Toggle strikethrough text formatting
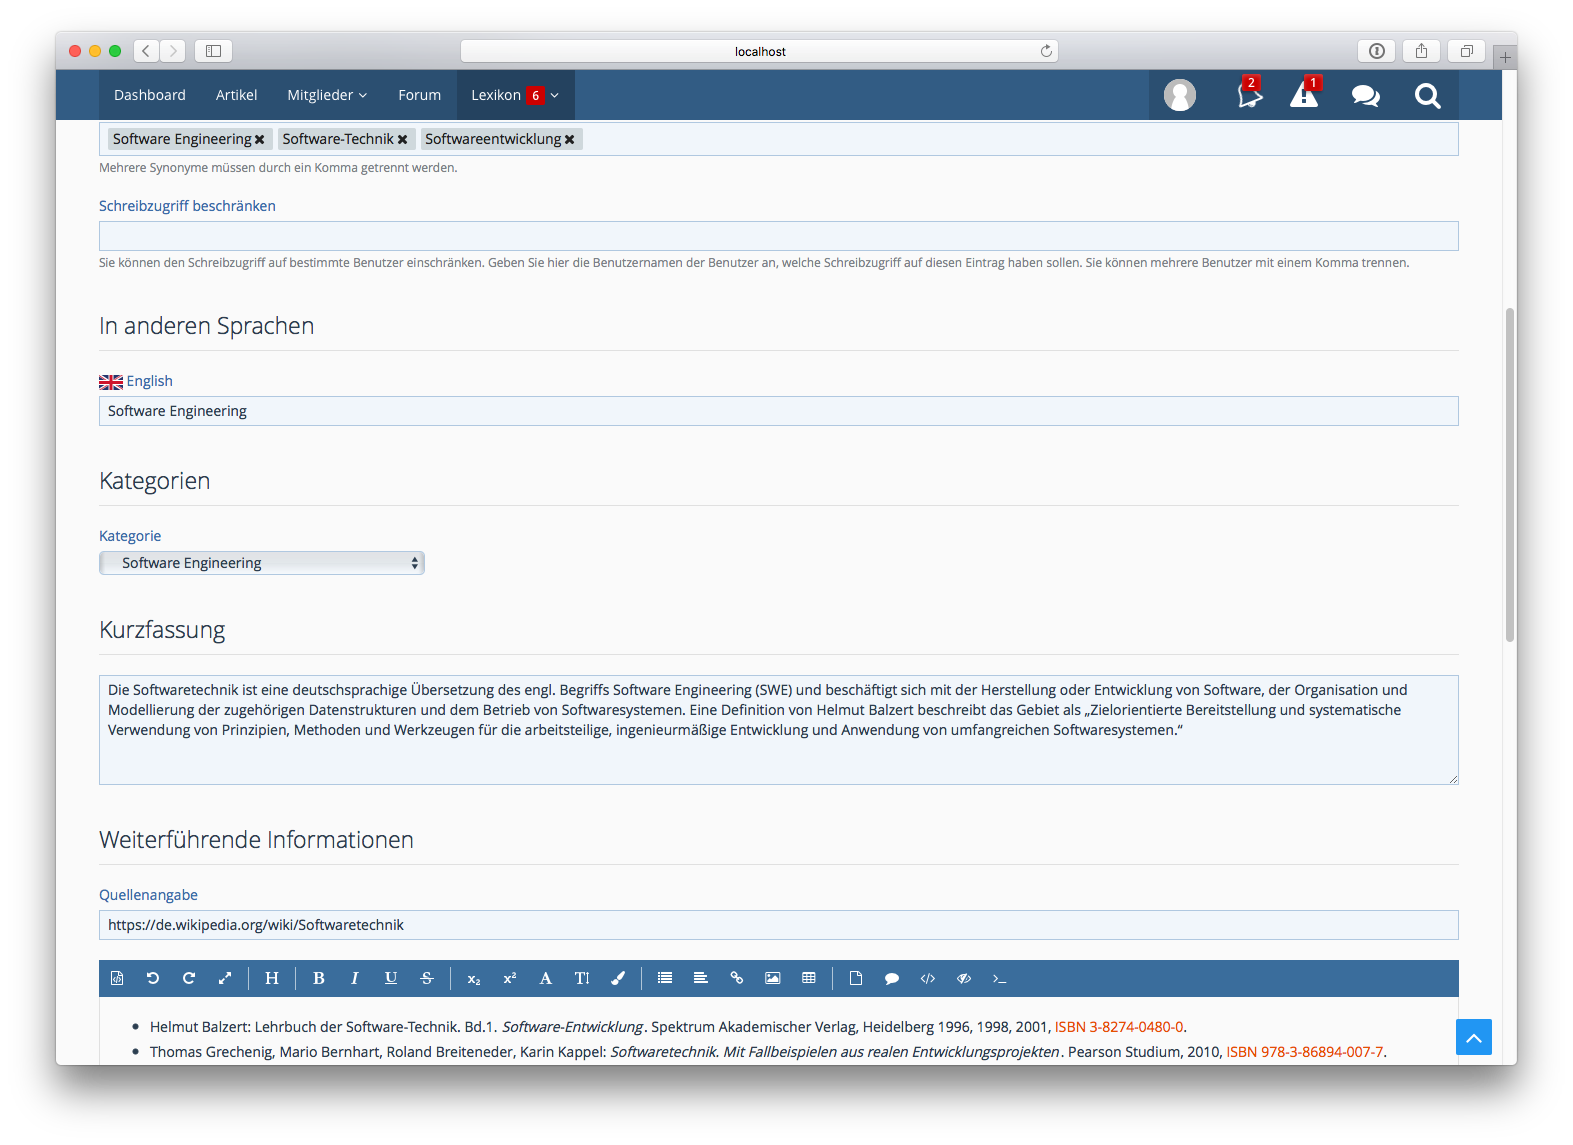Screen dimensions: 1573x1145 click(427, 978)
